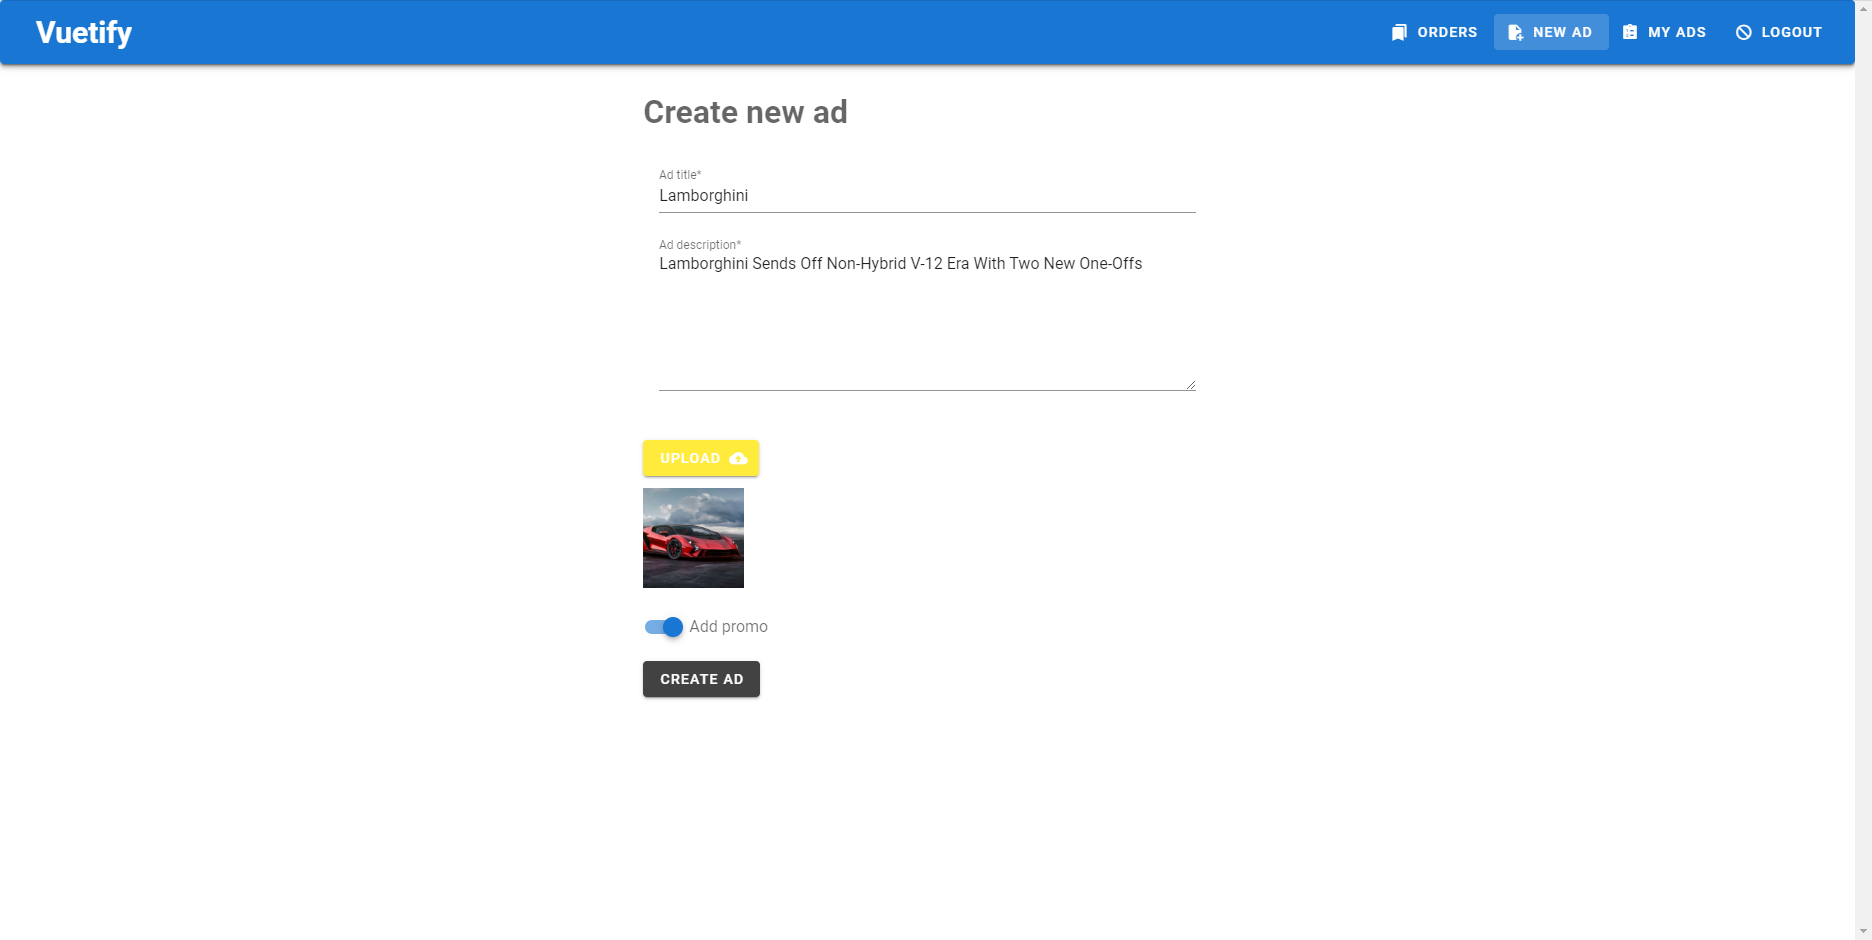Screen dimensions: 1872x940
Task: Click the New Ad document icon
Action: pos(1515,32)
